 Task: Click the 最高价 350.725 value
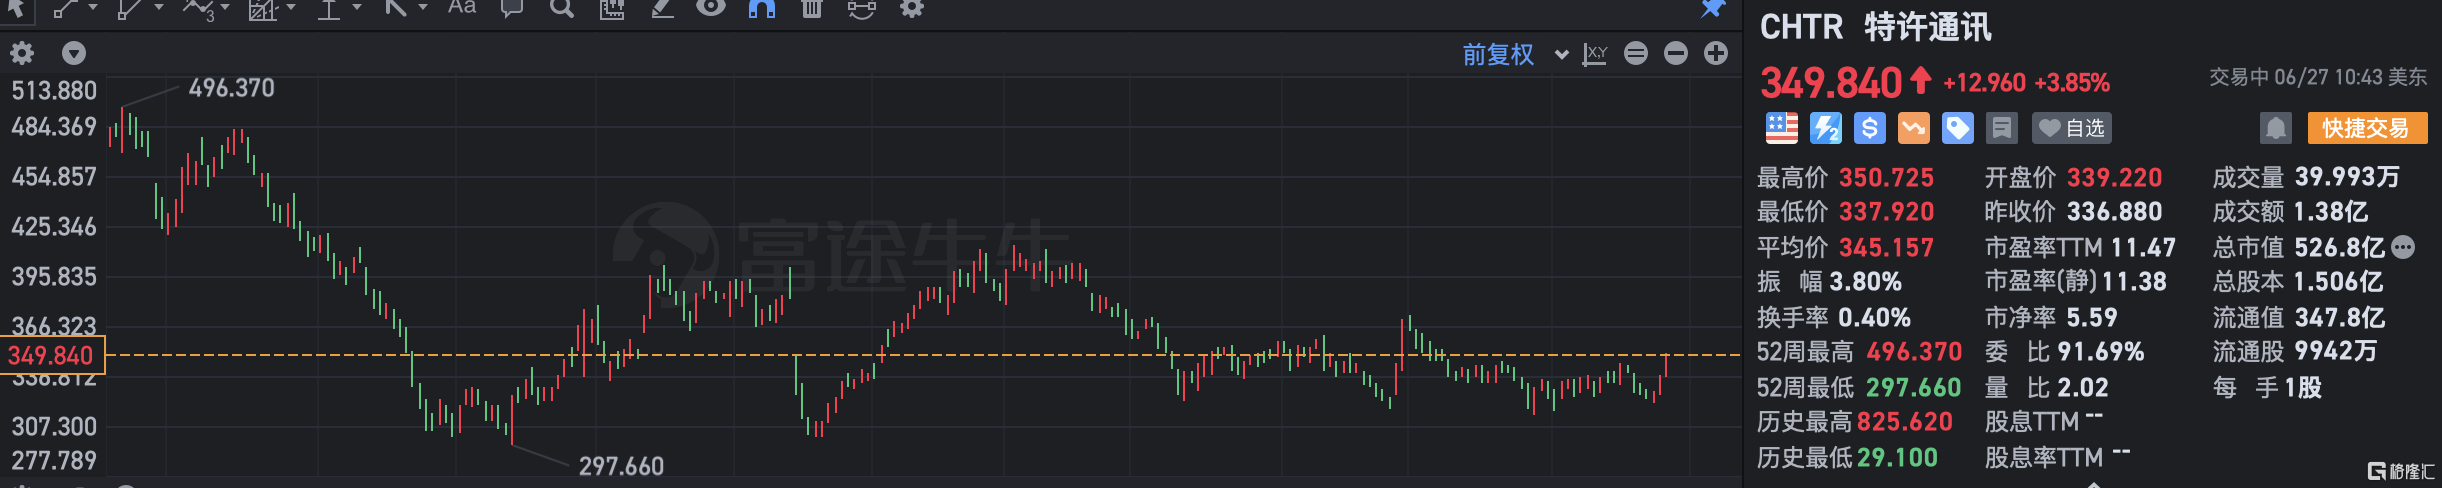(x=1887, y=178)
